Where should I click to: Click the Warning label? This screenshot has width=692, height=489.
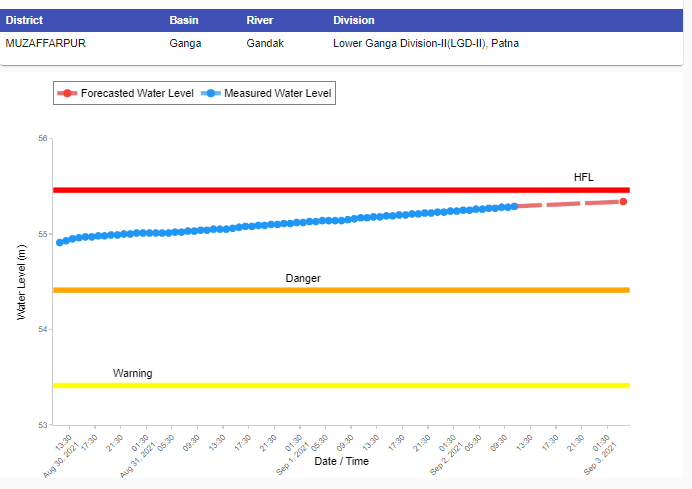(132, 373)
